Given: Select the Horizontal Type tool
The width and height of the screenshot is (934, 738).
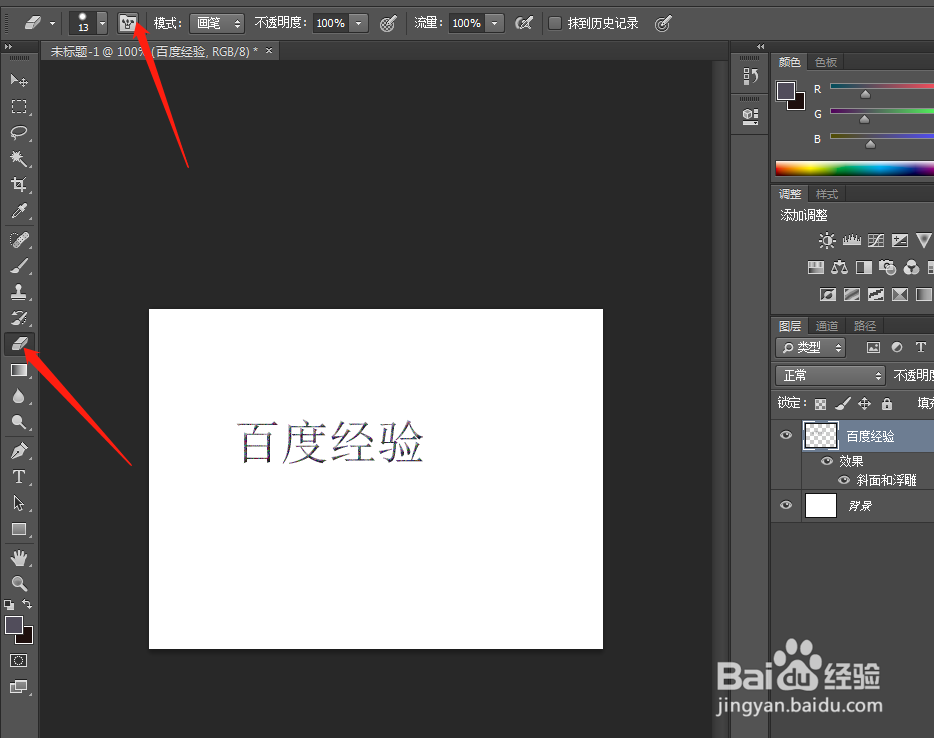Looking at the screenshot, I should 19,477.
